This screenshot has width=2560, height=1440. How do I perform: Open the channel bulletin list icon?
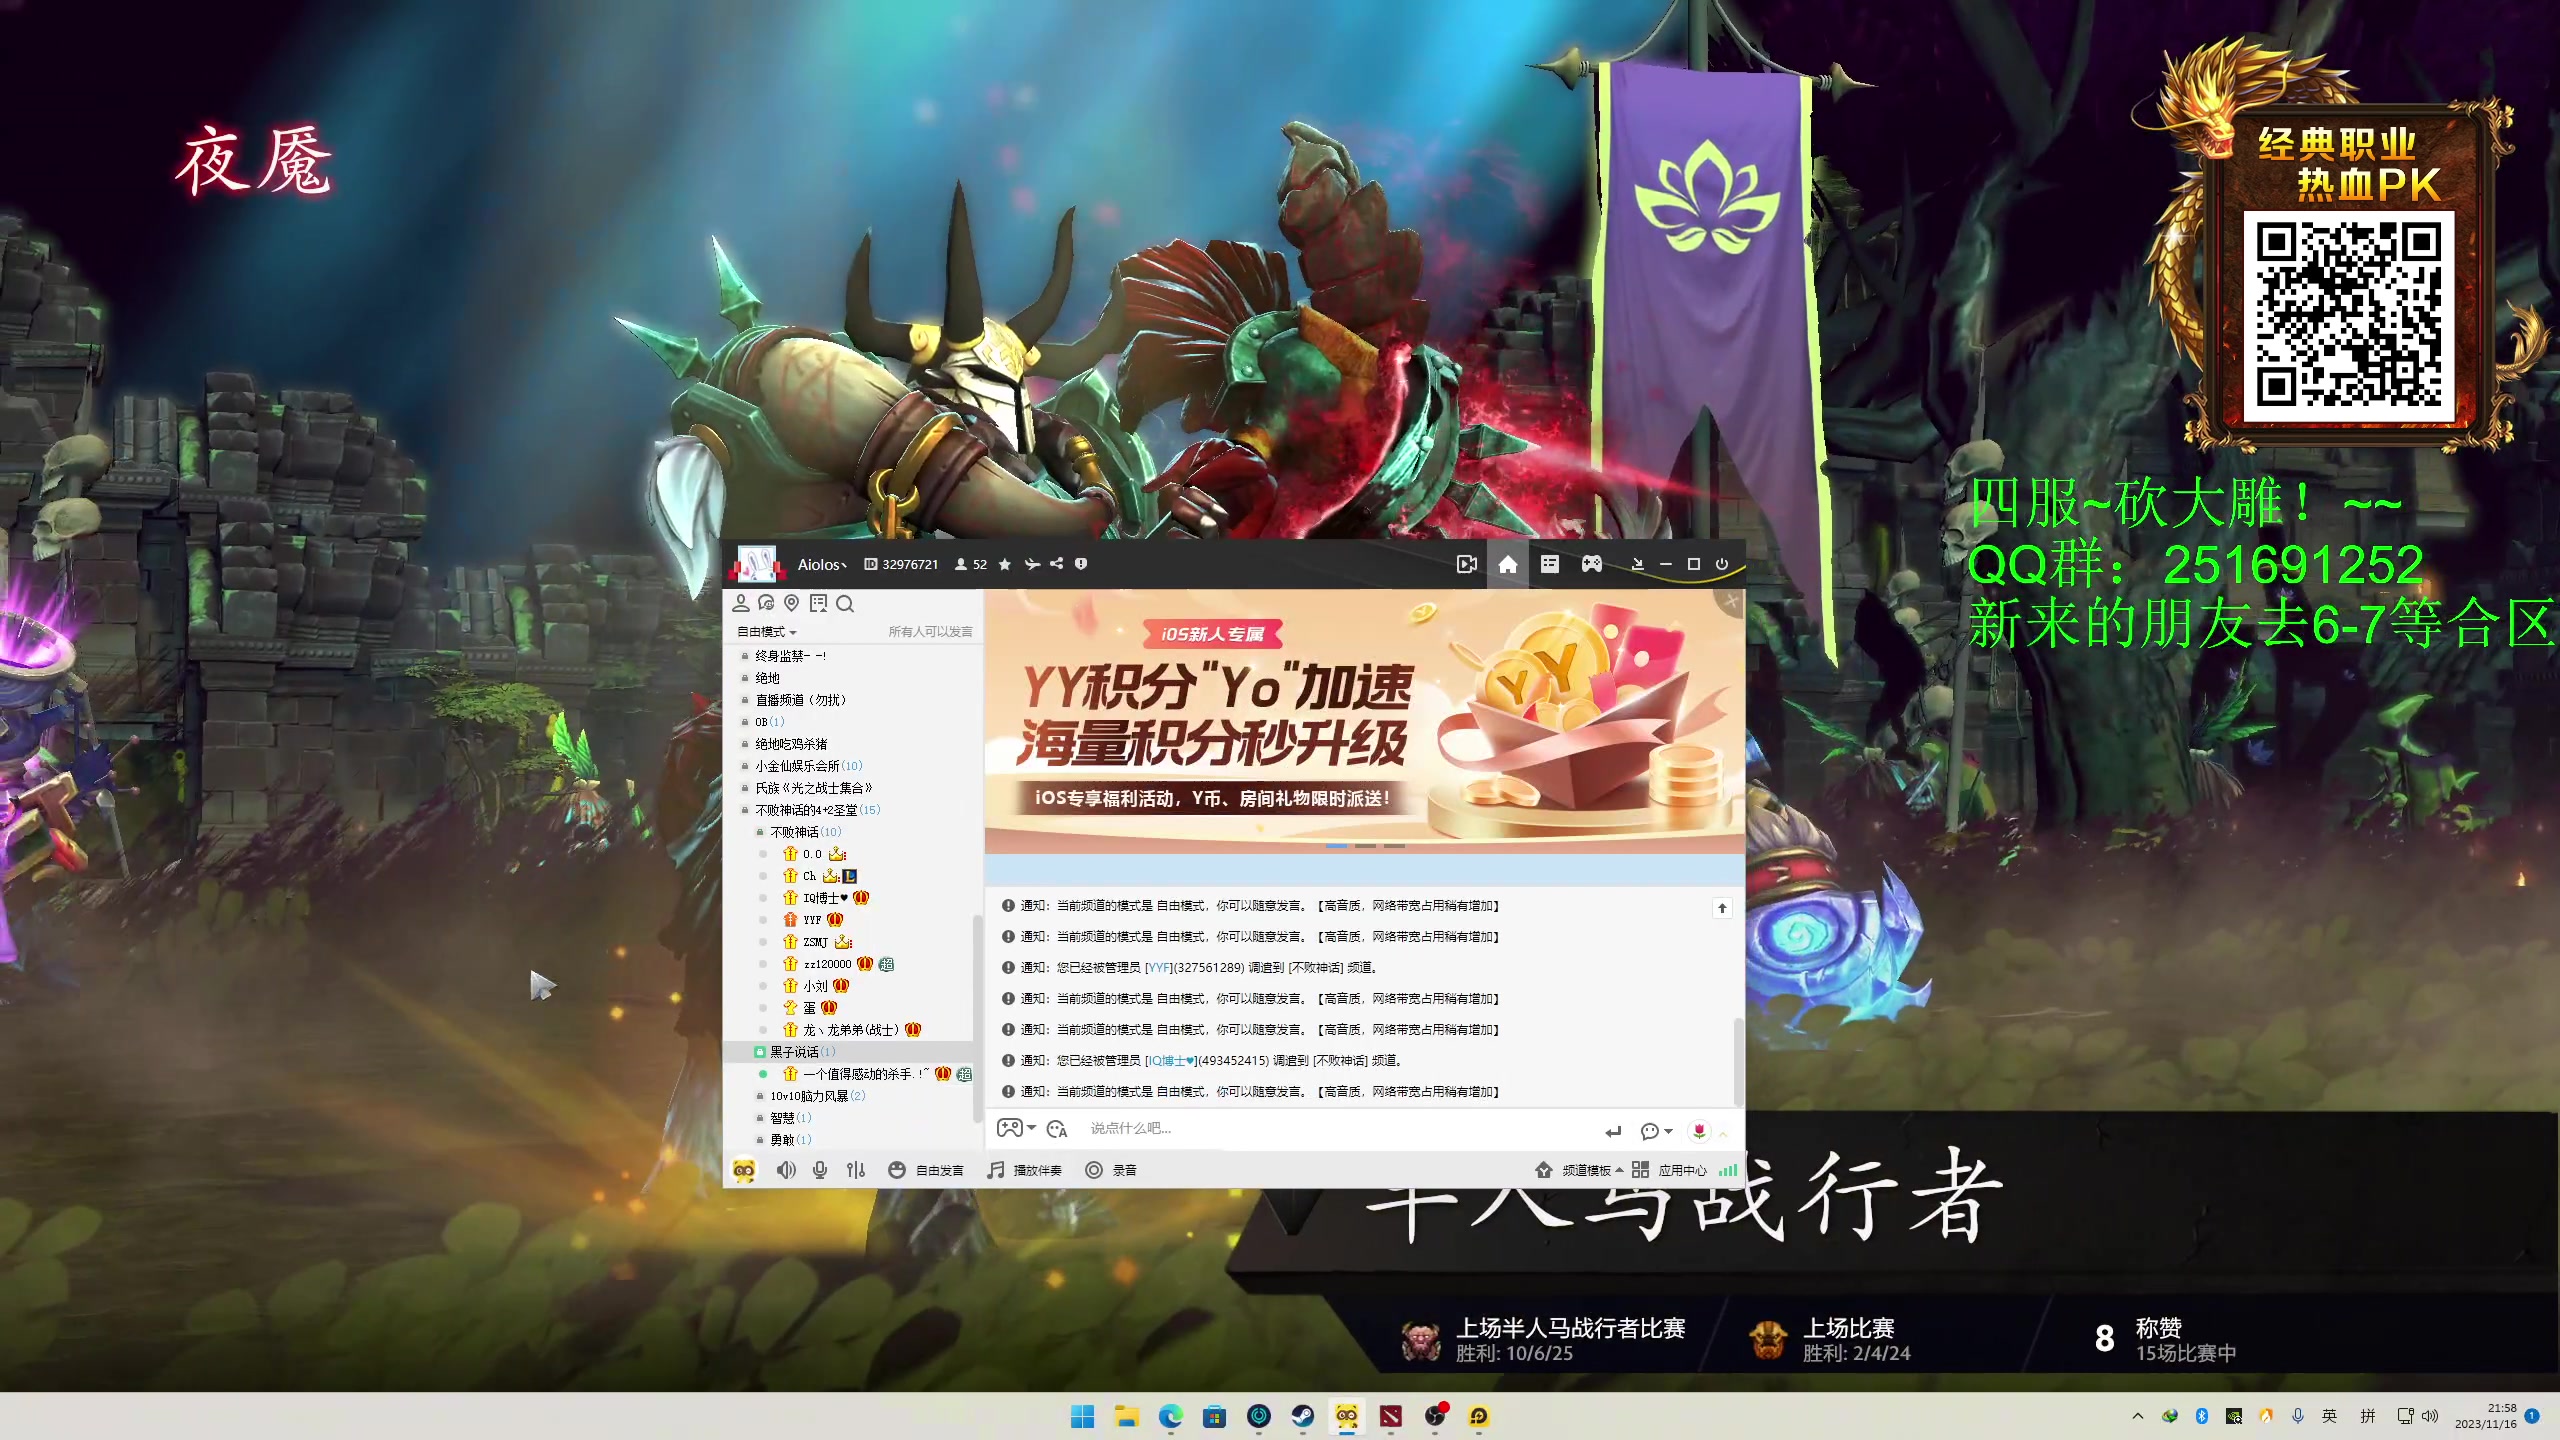(1550, 564)
